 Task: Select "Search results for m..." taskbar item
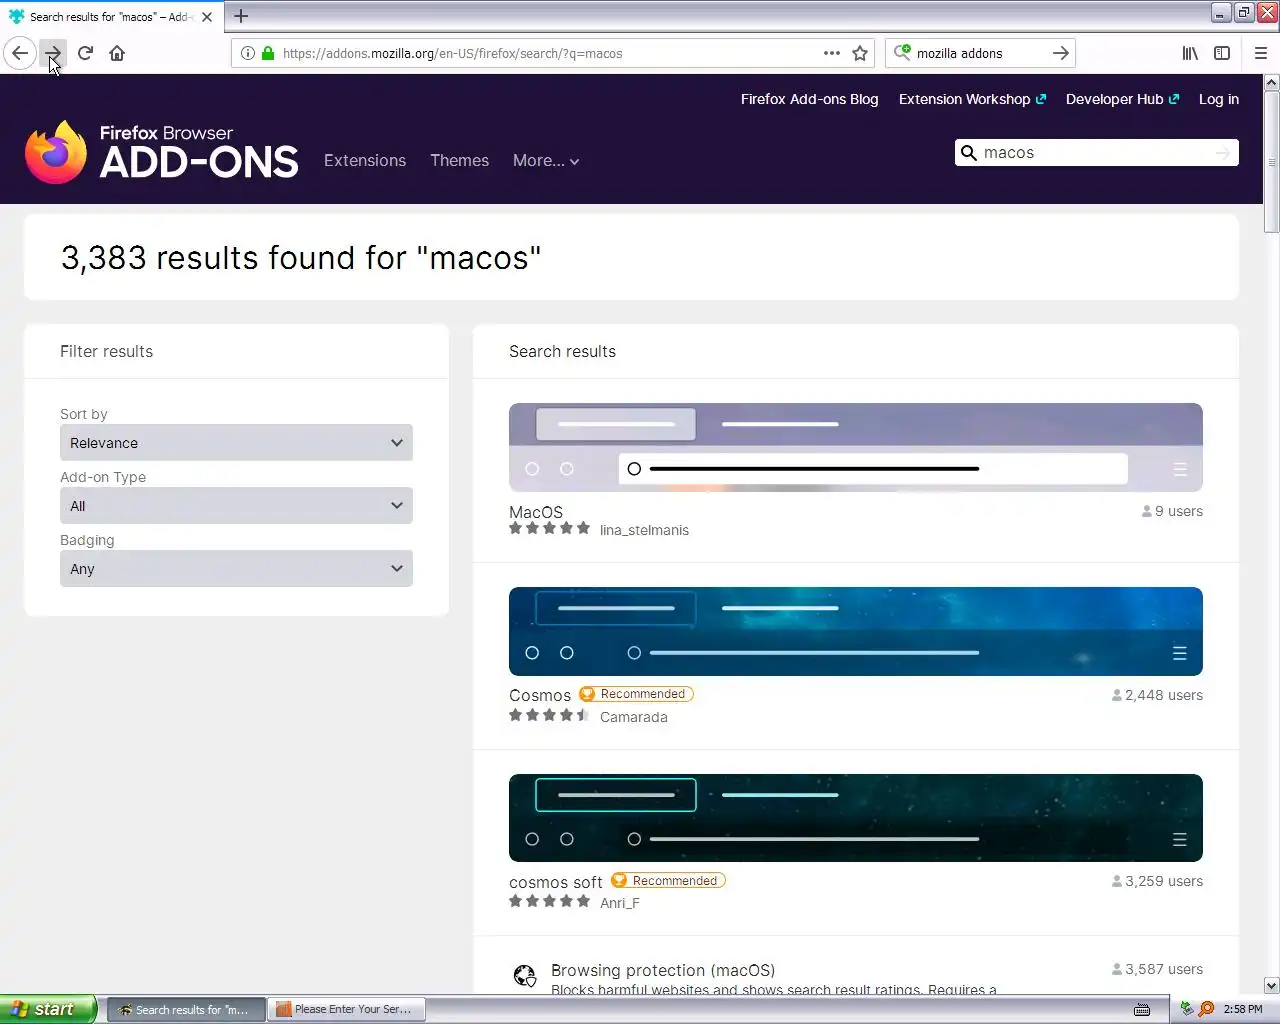[x=186, y=1009]
